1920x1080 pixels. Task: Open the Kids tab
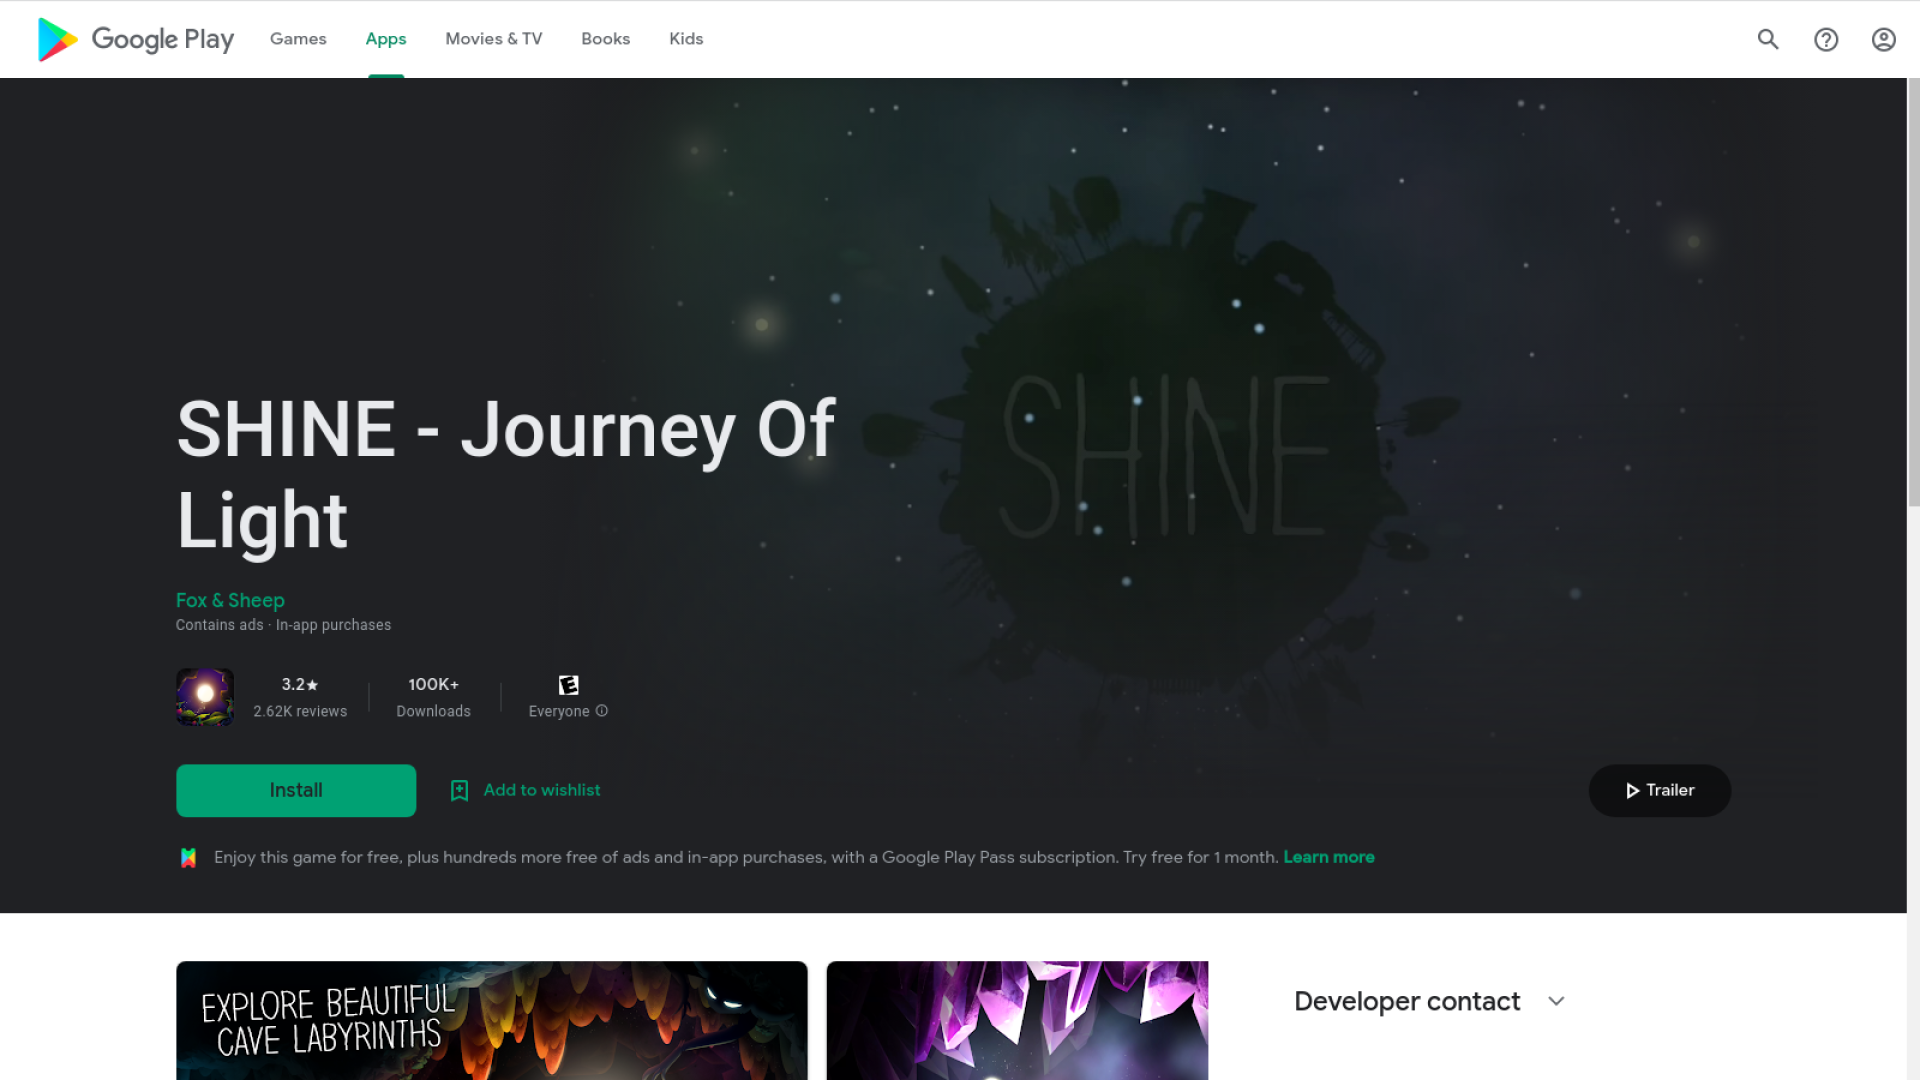pos(686,39)
